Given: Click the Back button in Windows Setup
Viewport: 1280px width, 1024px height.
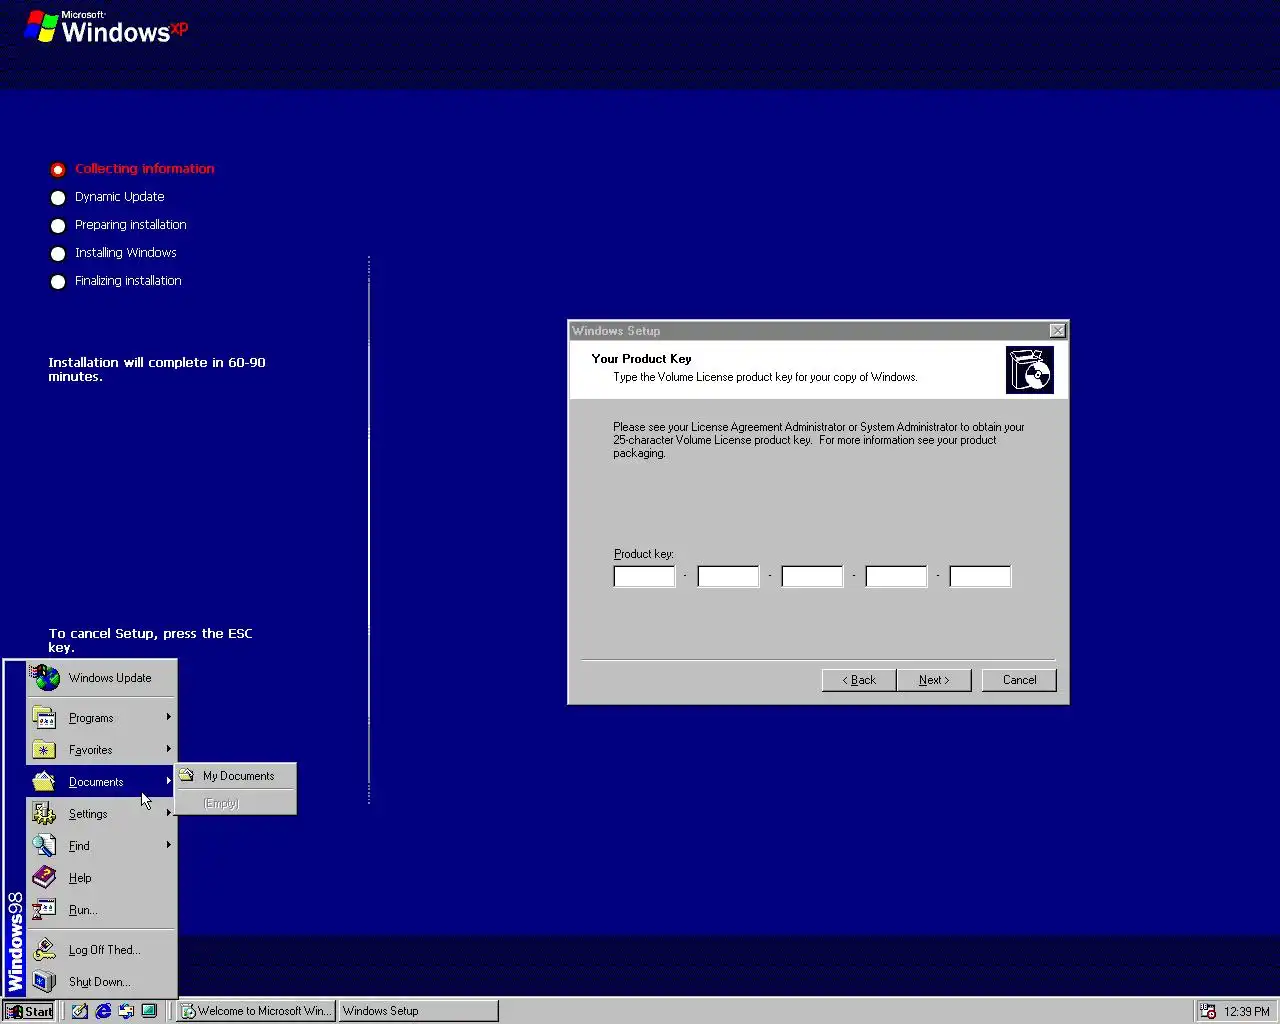Looking at the screenshot, I should coord(859,680).
